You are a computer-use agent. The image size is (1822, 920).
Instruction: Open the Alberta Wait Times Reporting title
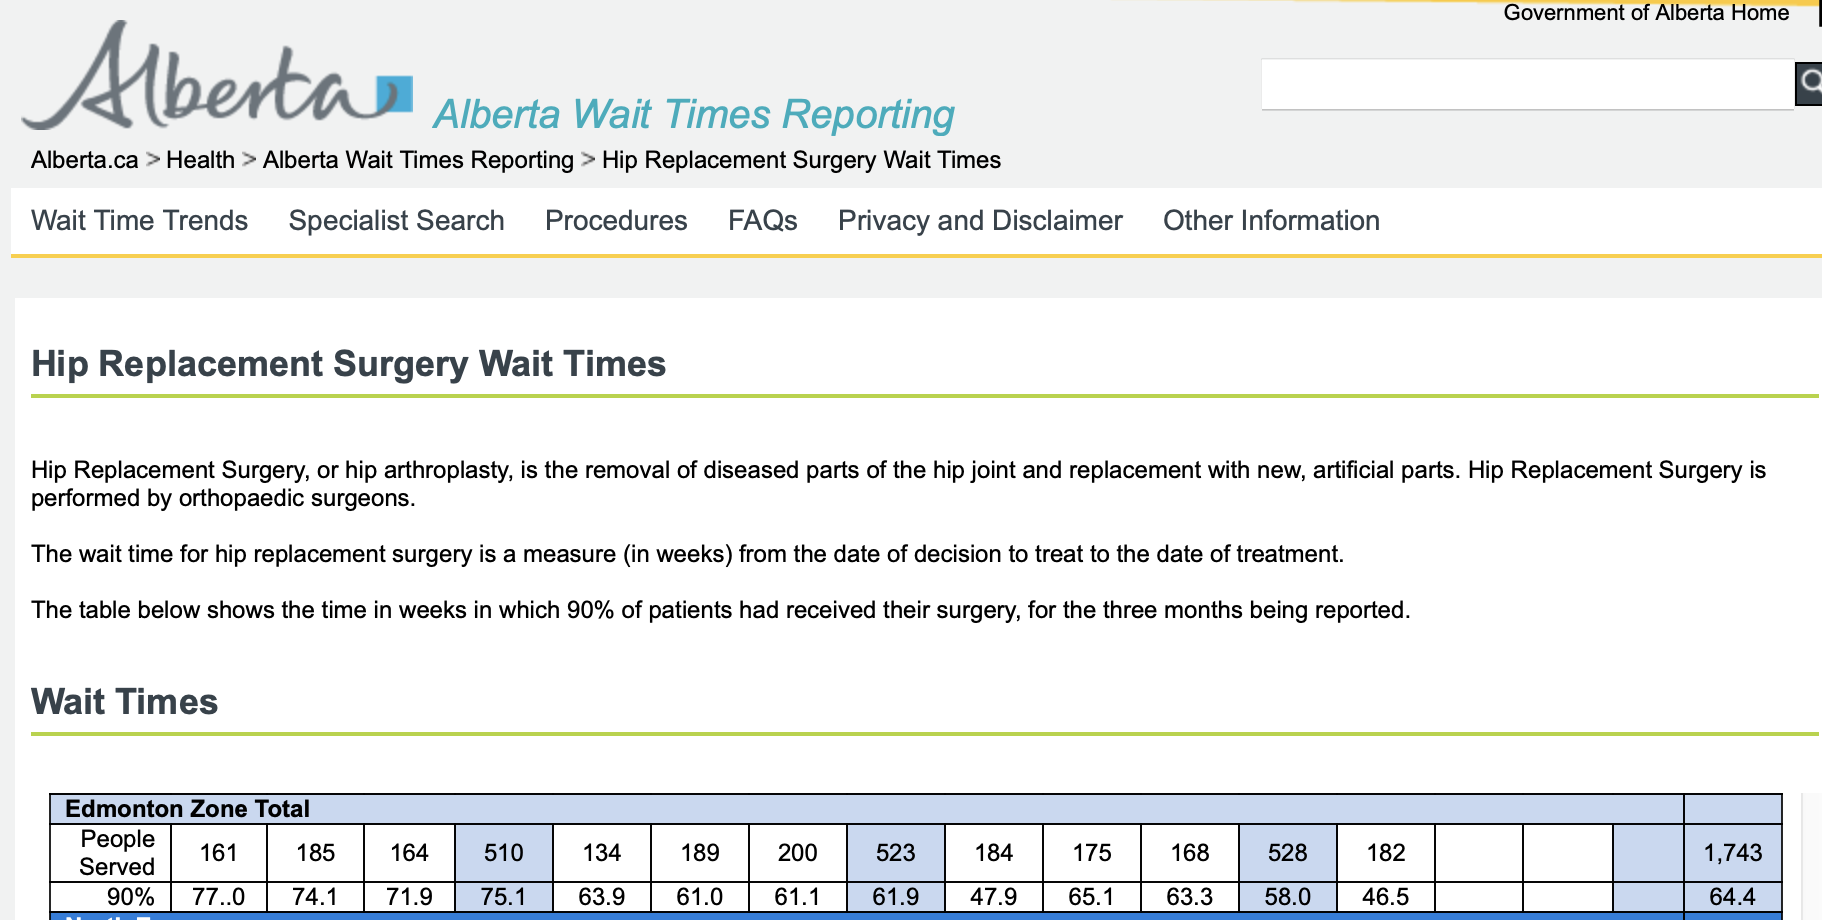click(x=694, y=114)
